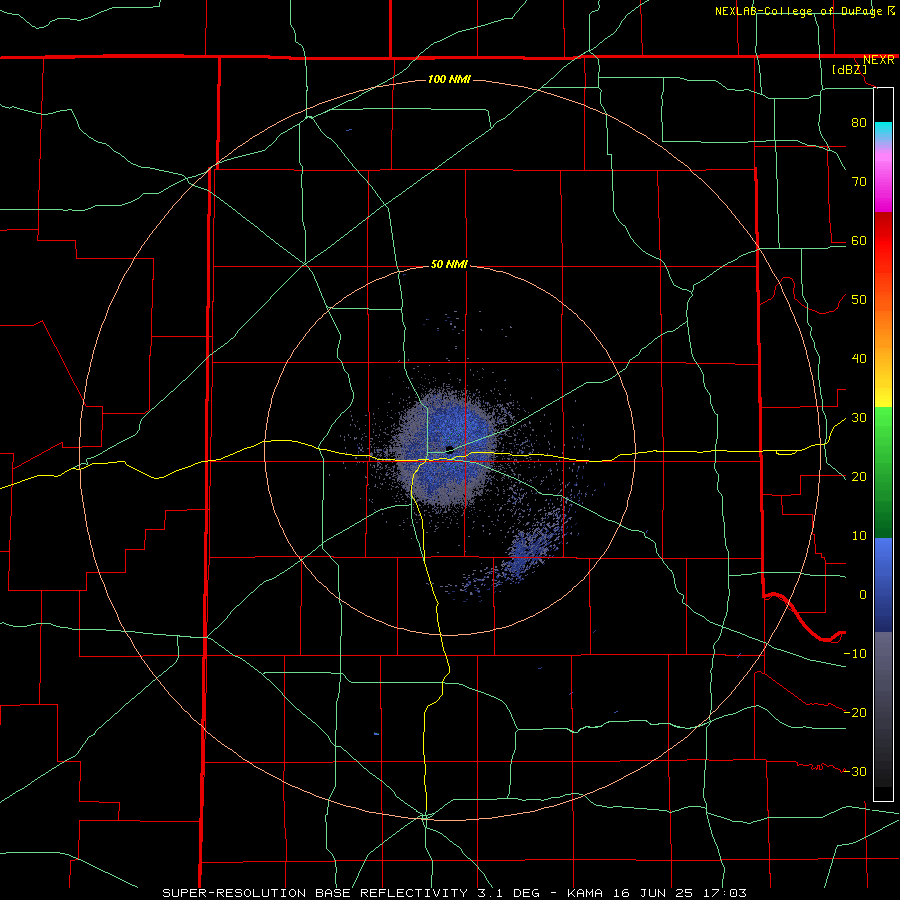
Task: Click the 100 NMI range ring label
Action: pos(449,79)
